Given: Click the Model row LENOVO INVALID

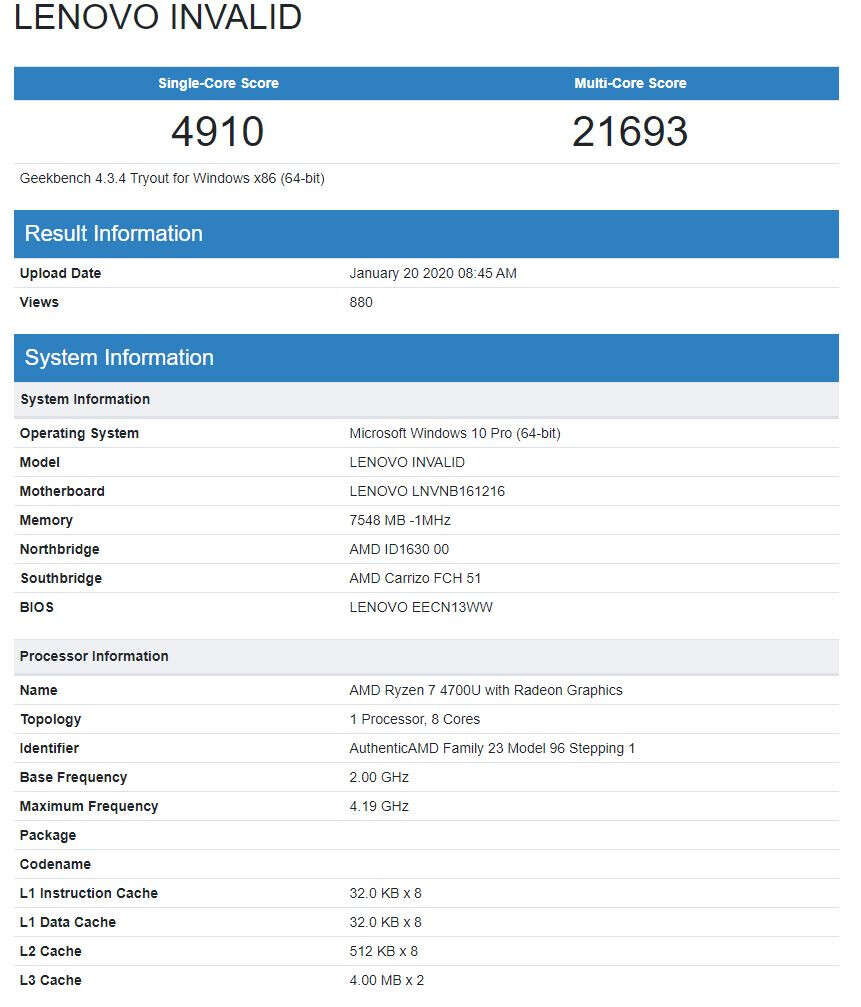Looking at the screenshot, I should pyautogui.click(x=407, y=462).
